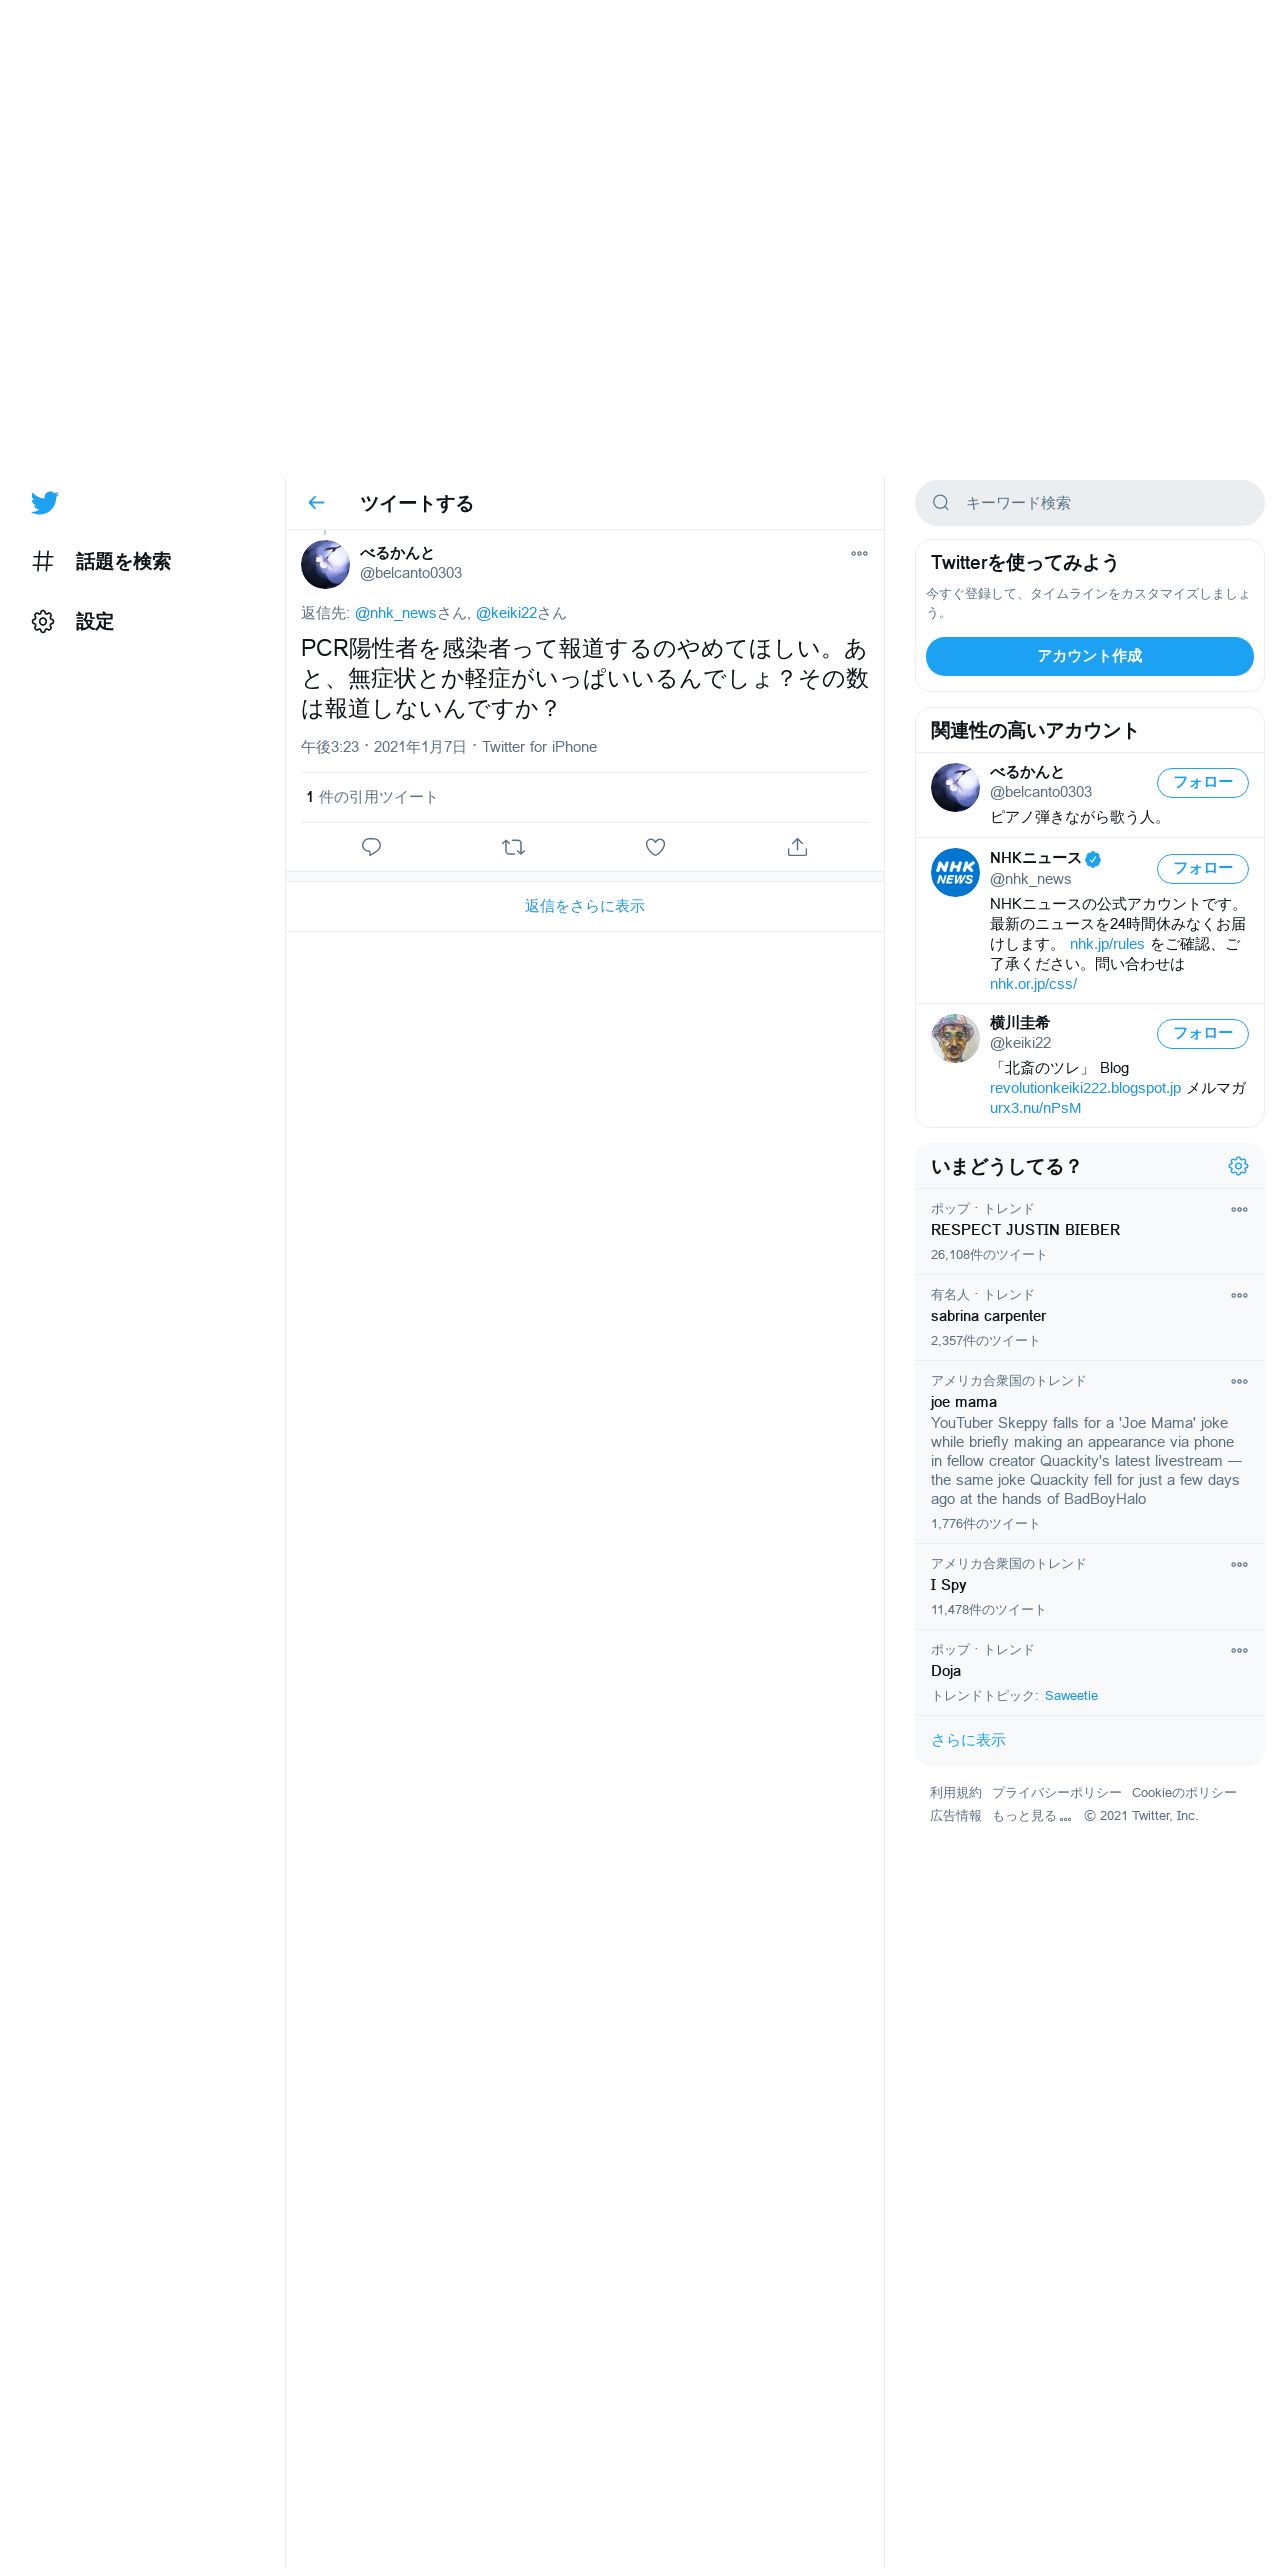Open trends settings gear icon
The width and height of the screenshot is (1284, 2568).
pyautogui.click(x=1238, y=1166)
